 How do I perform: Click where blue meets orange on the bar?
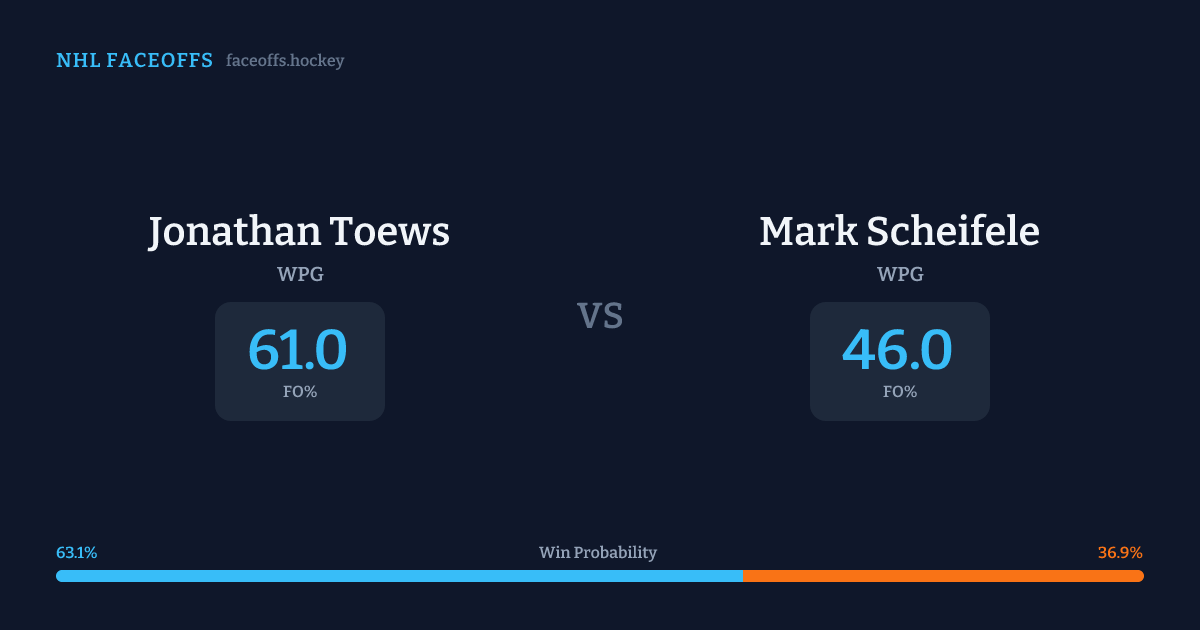click(743, 576)
